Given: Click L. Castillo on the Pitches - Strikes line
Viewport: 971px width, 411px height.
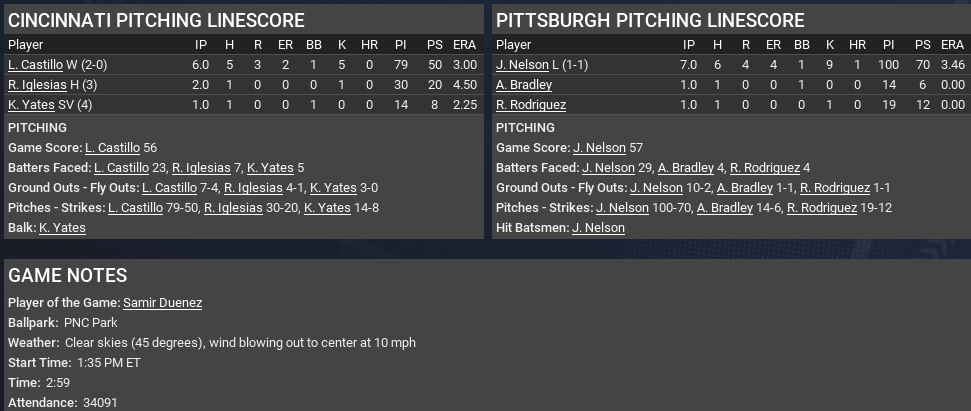Looking at the screenshot, I should click(x=136, y=208).
